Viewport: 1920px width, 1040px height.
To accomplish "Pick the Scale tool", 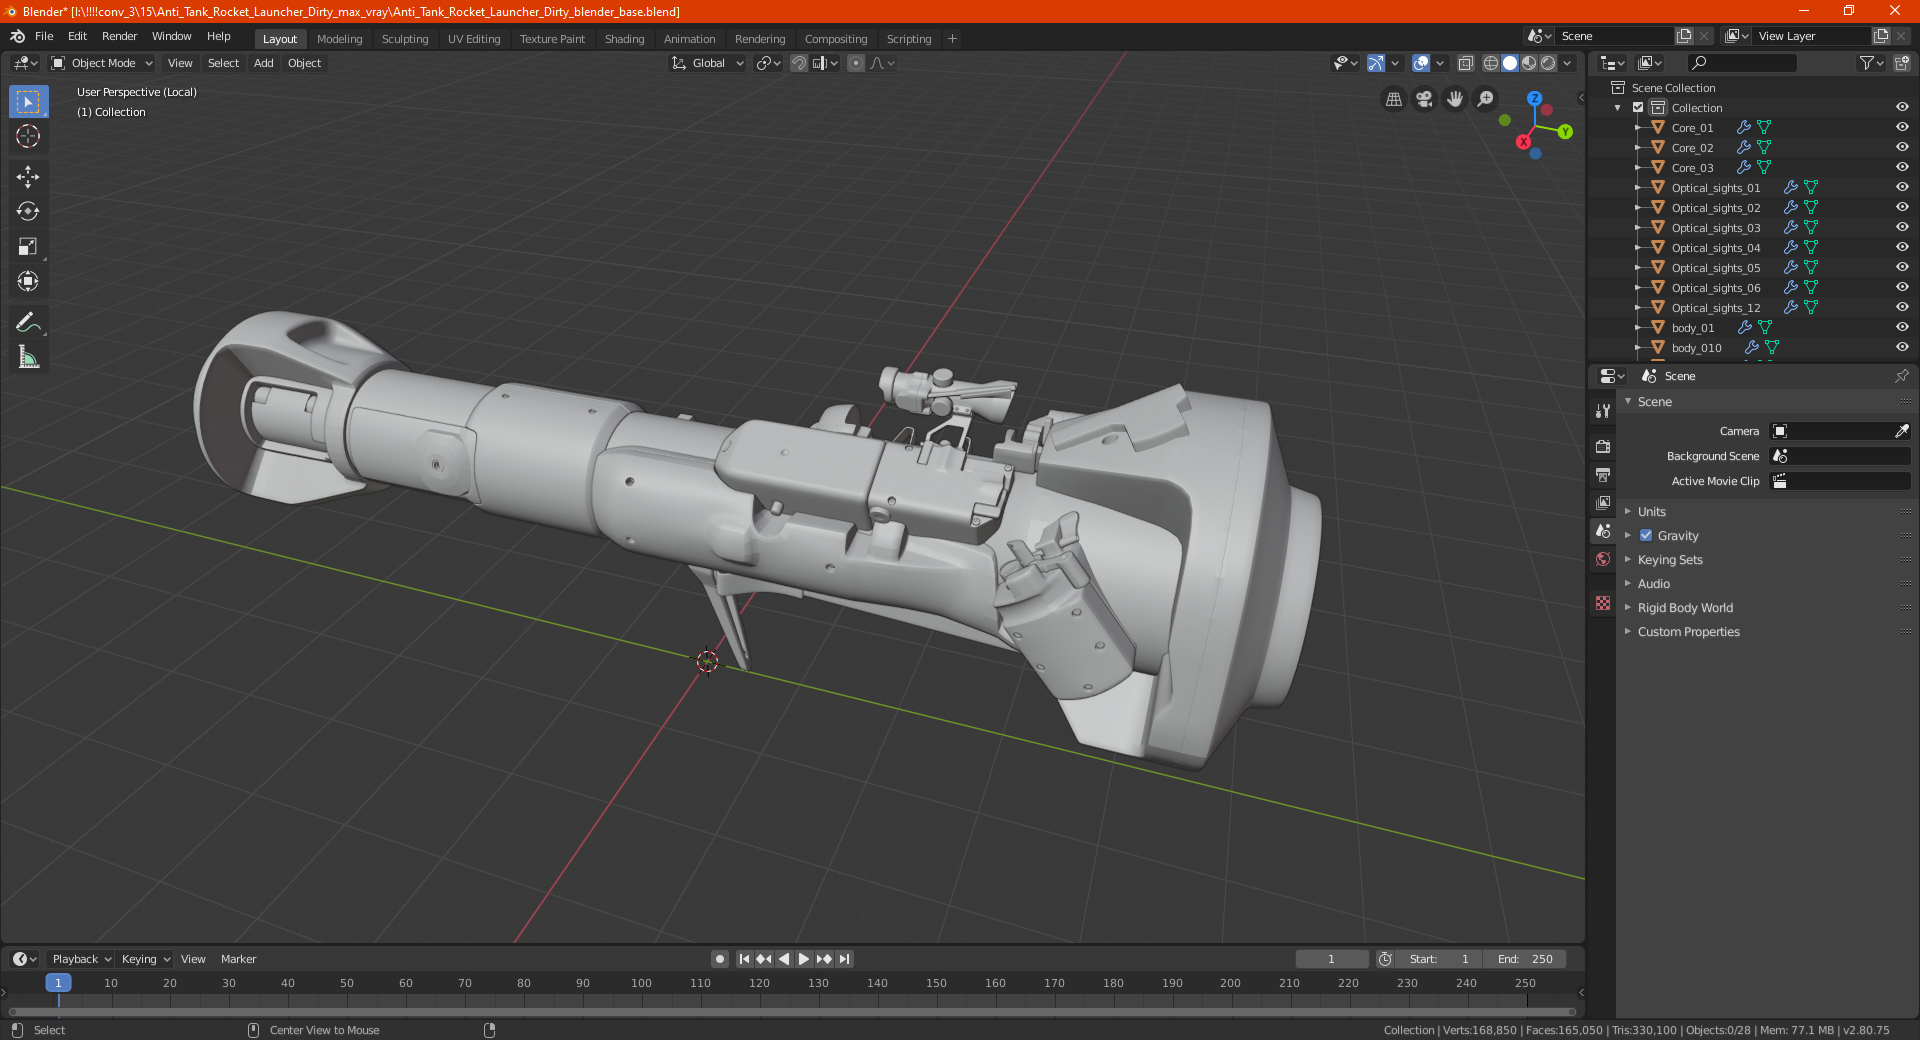I will pyautogui.click(x=28, y=247).
